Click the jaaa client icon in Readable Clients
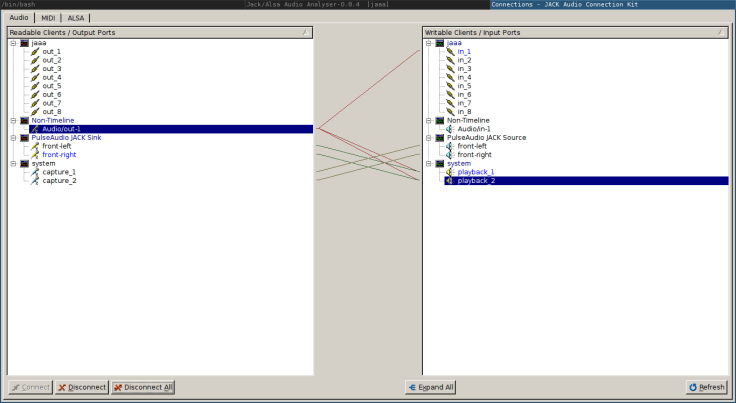Image resolution: width=736 pixels, height=403 pixels. coord(24,43)
